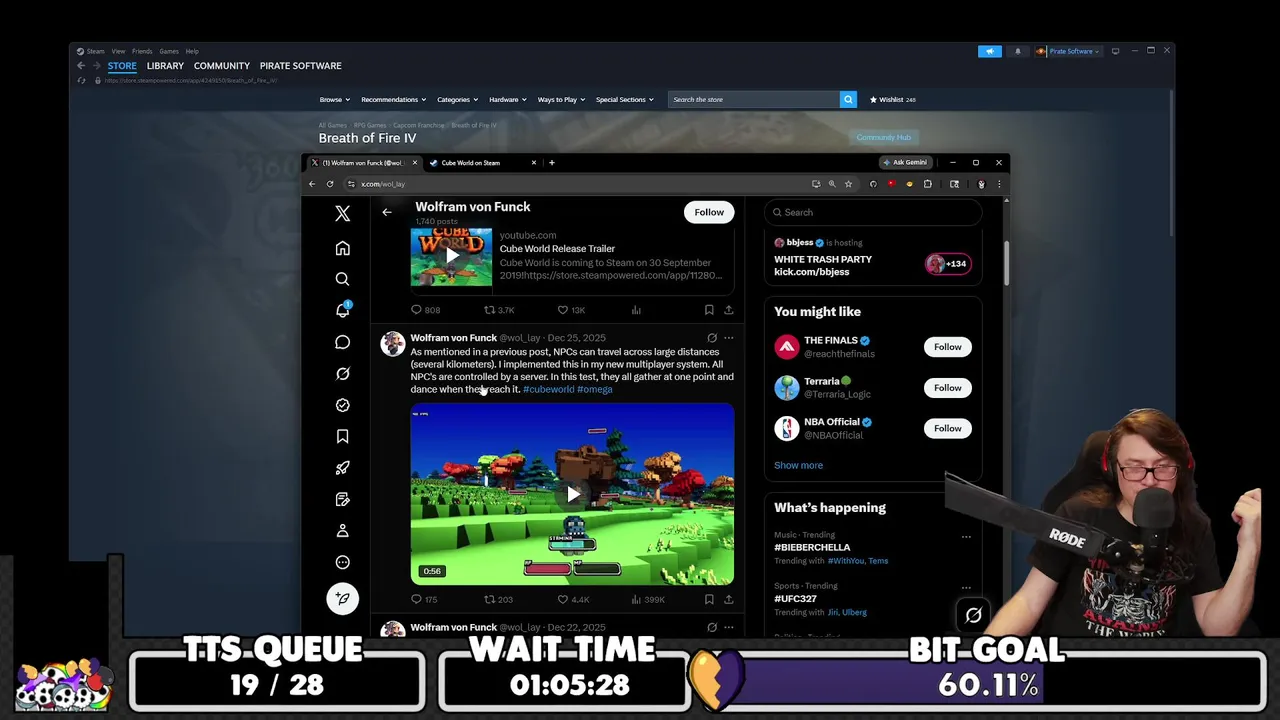The image size is (1280, 720).
Task: Switch to Cube World on Steam tab
Action: point(483,162)
